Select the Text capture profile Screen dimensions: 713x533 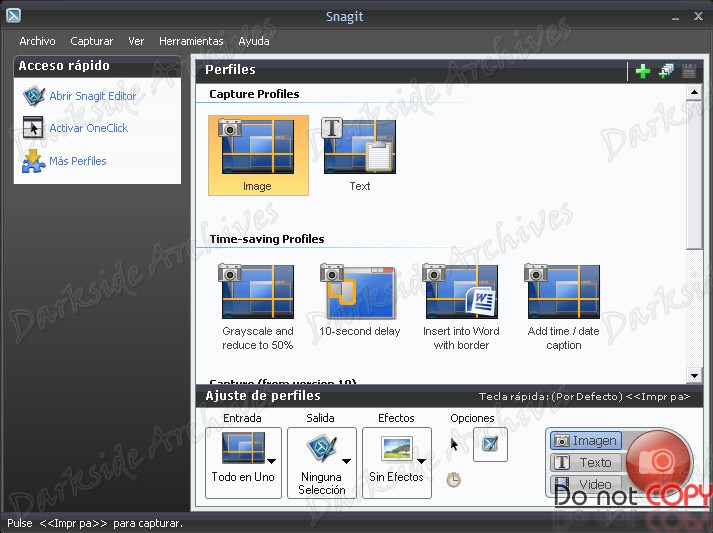359,155
